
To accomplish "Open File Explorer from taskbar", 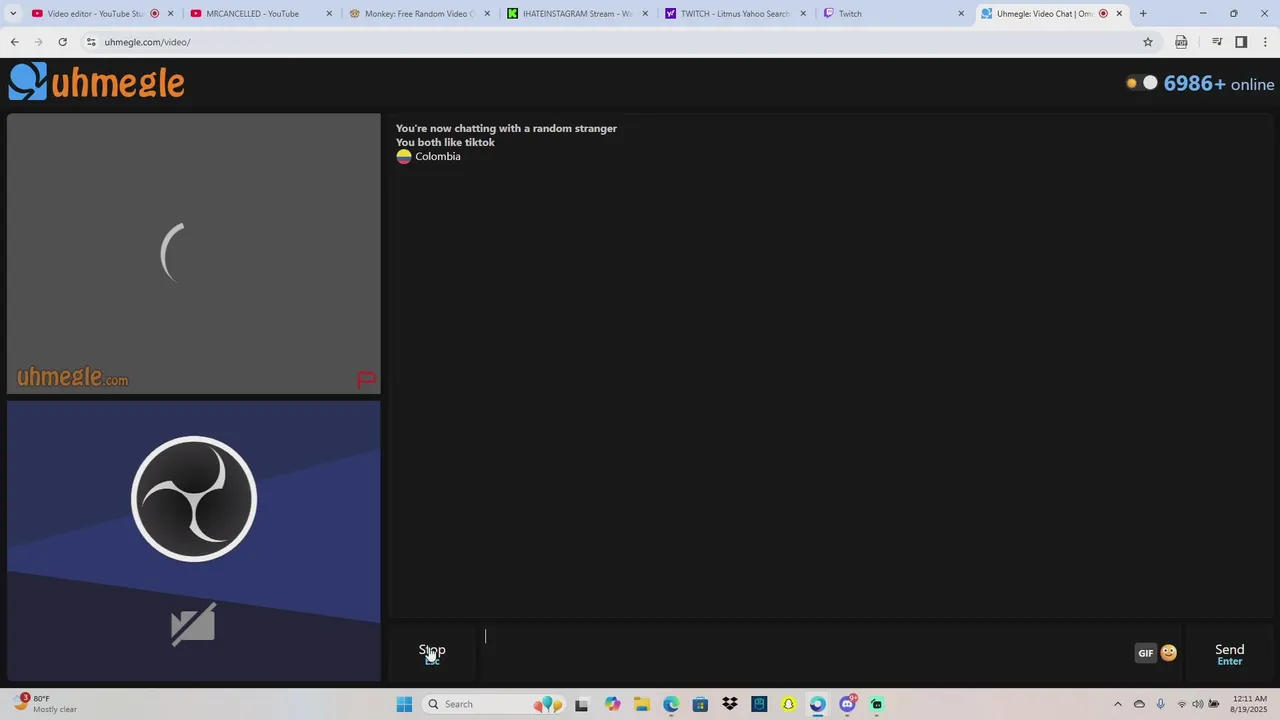I will 641,704.
